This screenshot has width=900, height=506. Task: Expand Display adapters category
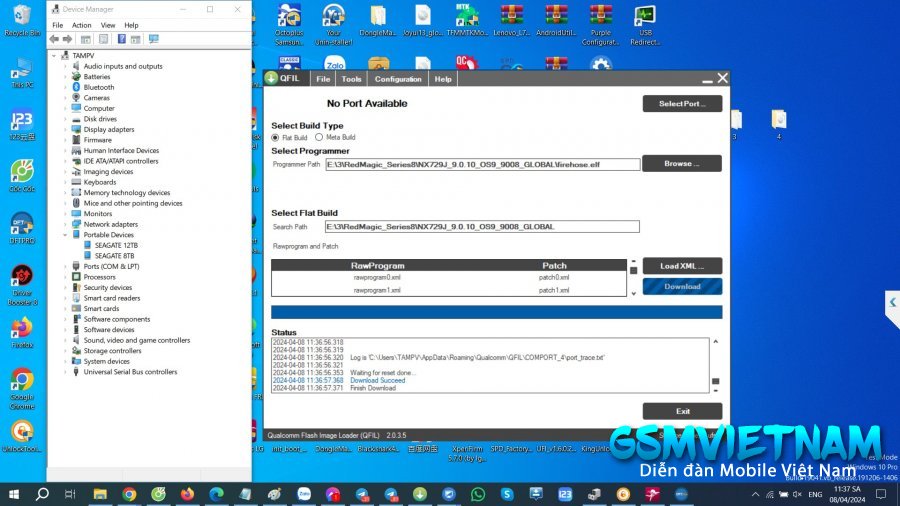[x=65, y=130]
